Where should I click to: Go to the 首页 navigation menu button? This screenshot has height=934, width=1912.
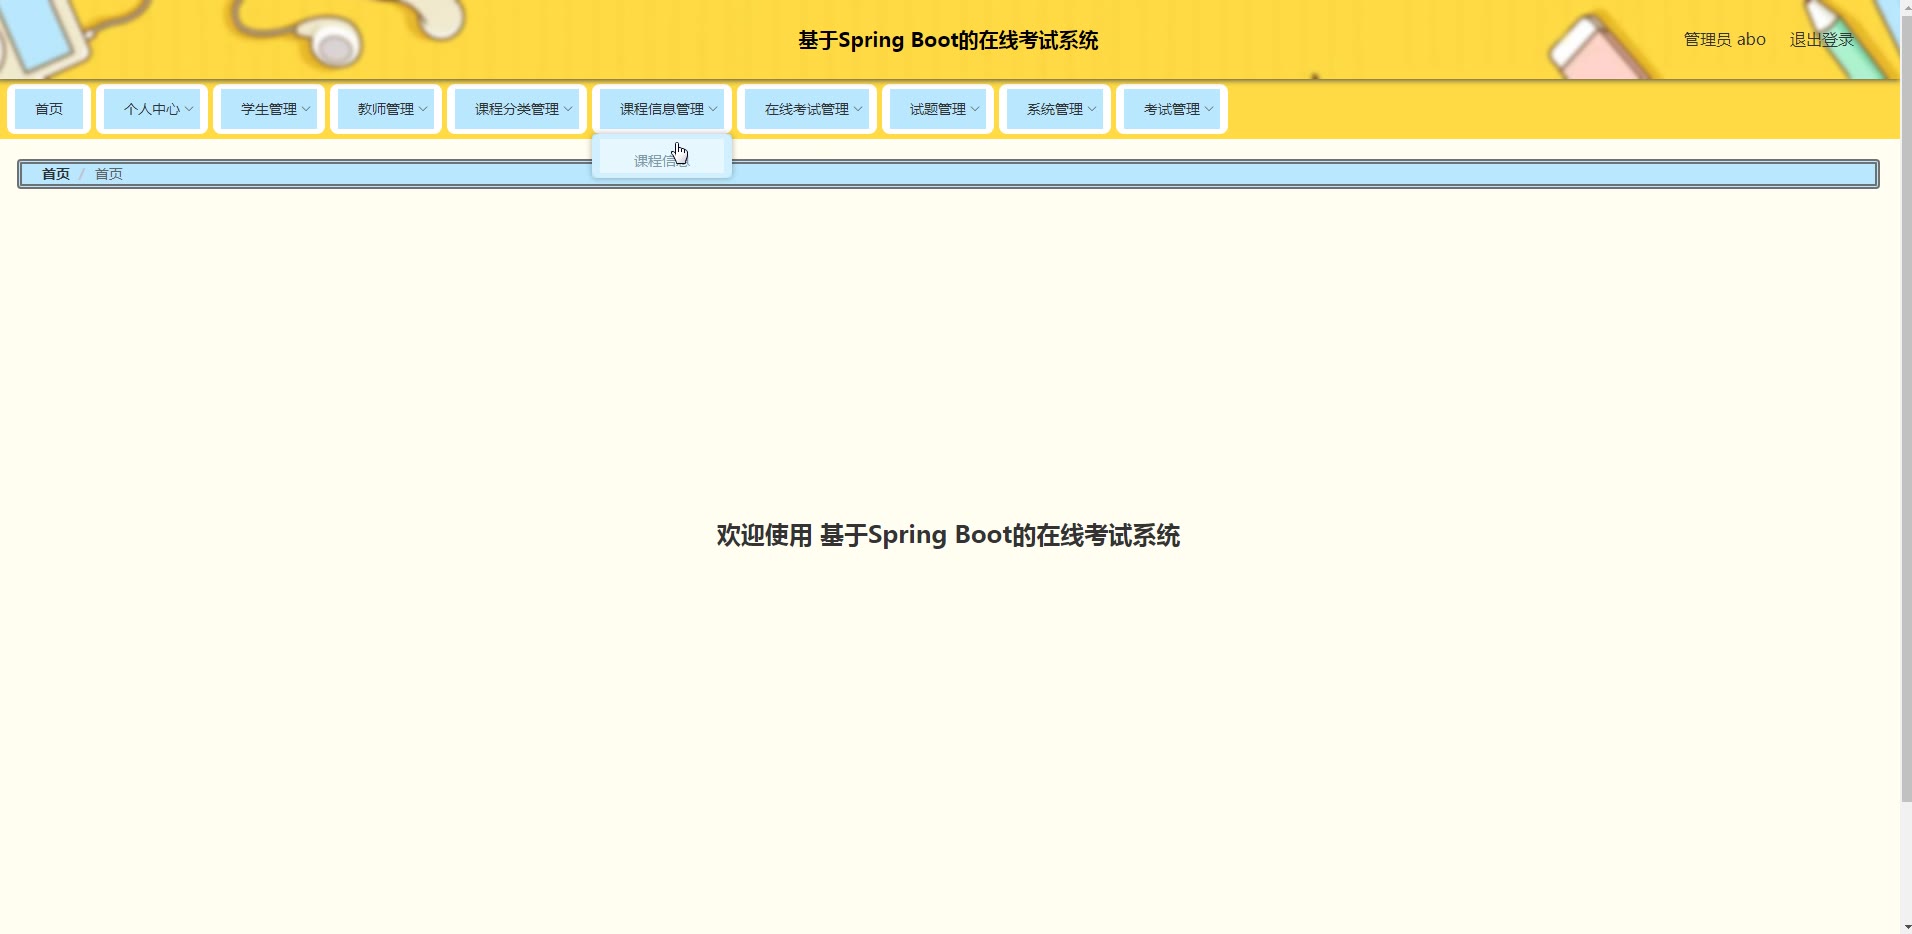click(49, 109)
